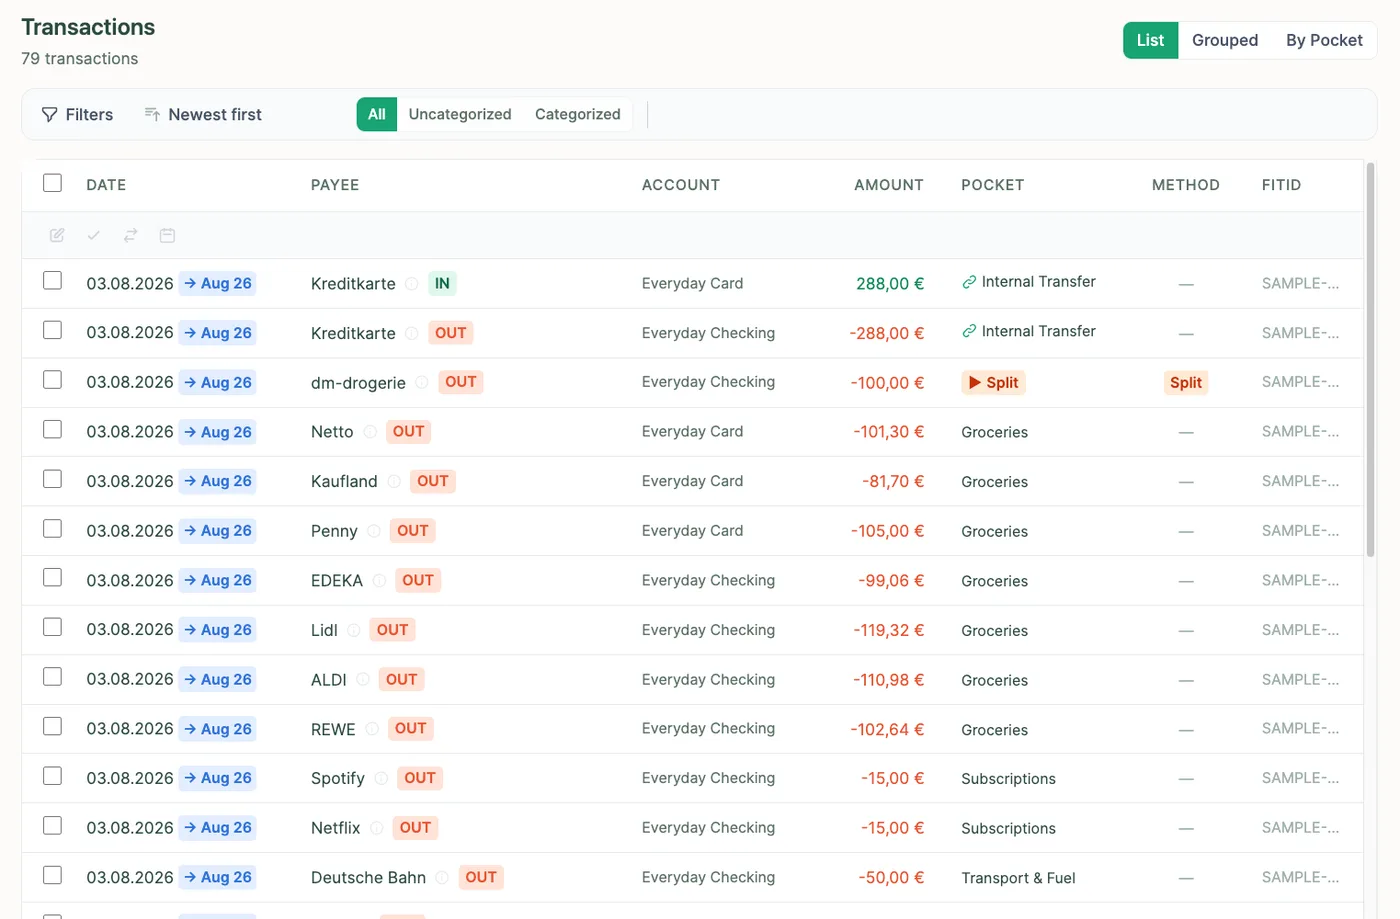Screen dimensions: 1400x919
Task: Click the bulk swap arrows icon
Action: pos(131,235)
